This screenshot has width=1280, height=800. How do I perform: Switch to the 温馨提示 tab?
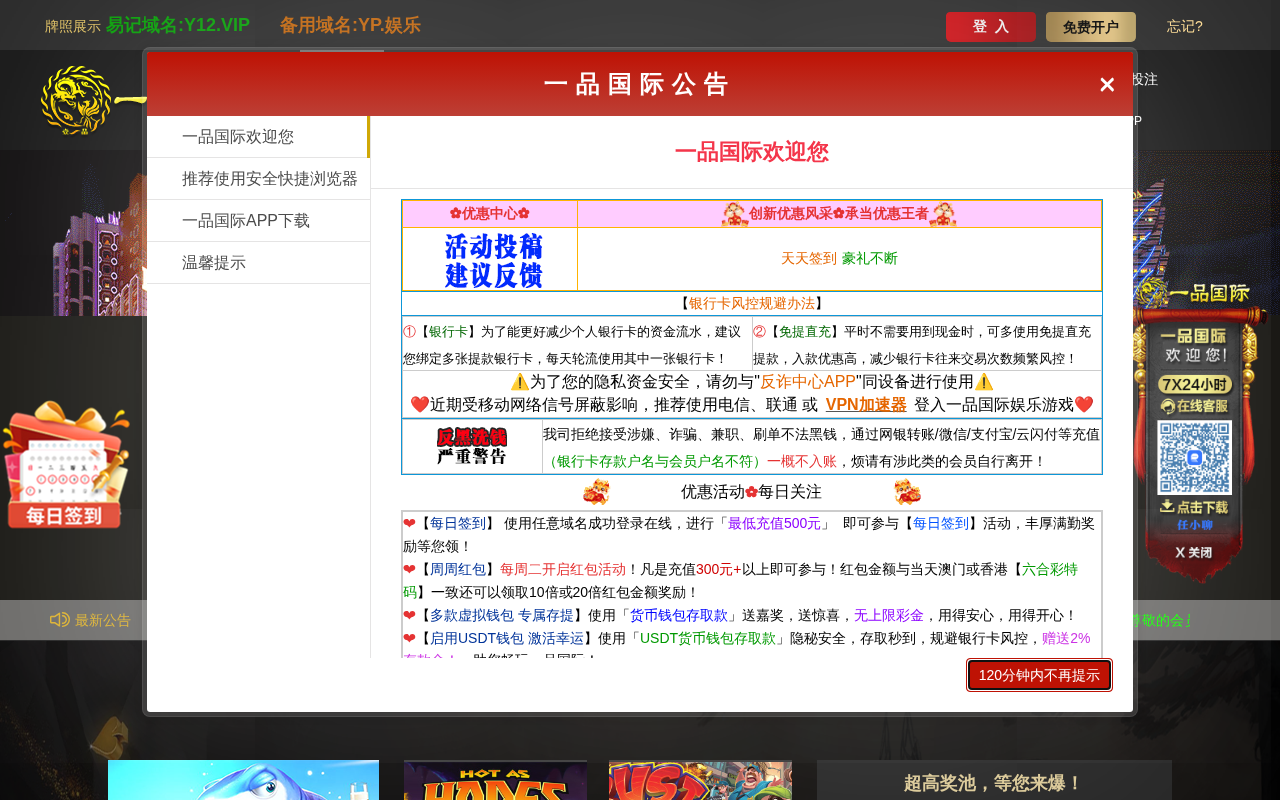258,263
